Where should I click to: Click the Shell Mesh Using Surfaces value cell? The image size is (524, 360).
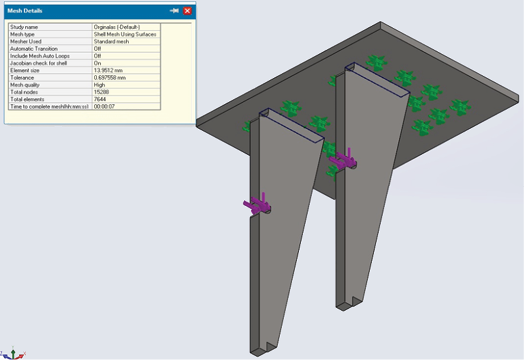[126, 34]
